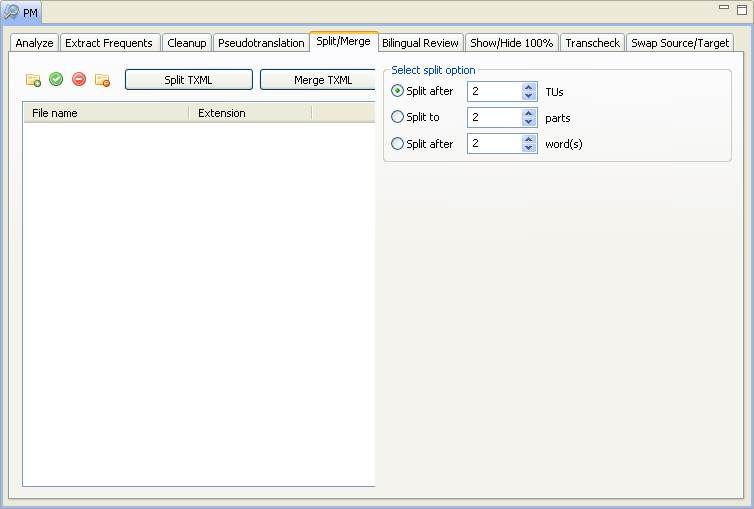Maximize the PM panel
754x509 pixels.
(741, 8)
